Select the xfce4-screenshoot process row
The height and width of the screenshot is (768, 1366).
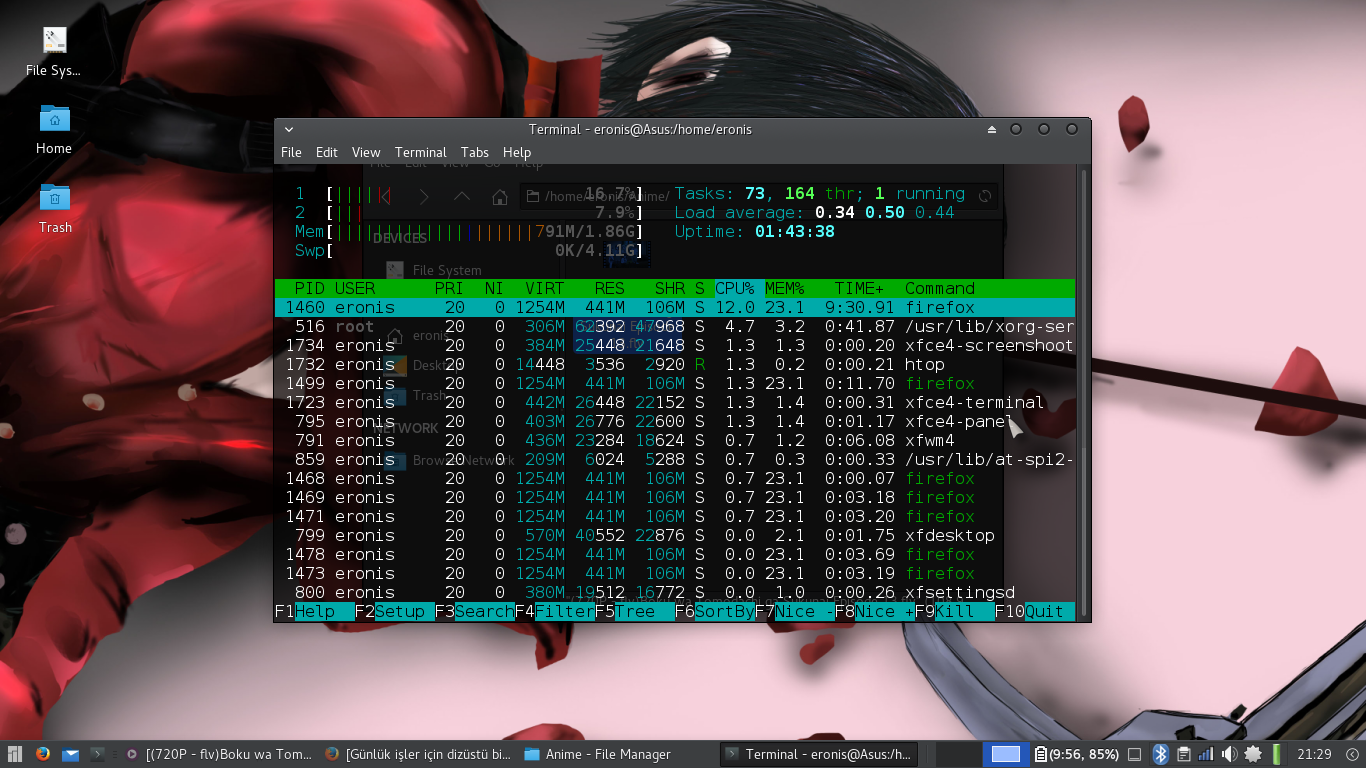[675, 345]
